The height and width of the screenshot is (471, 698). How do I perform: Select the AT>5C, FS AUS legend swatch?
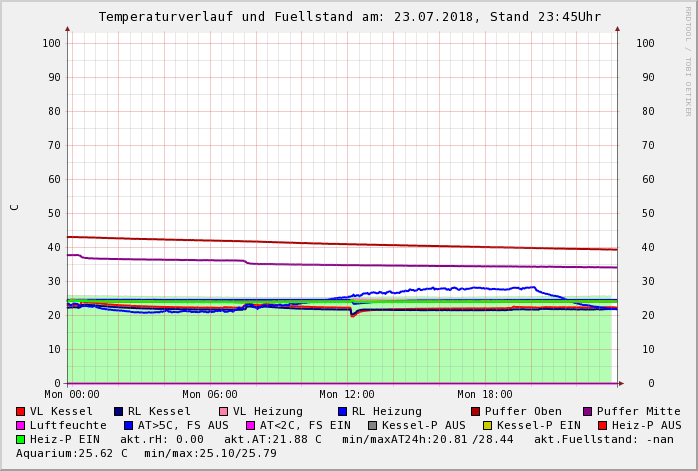tap(129, 426)
